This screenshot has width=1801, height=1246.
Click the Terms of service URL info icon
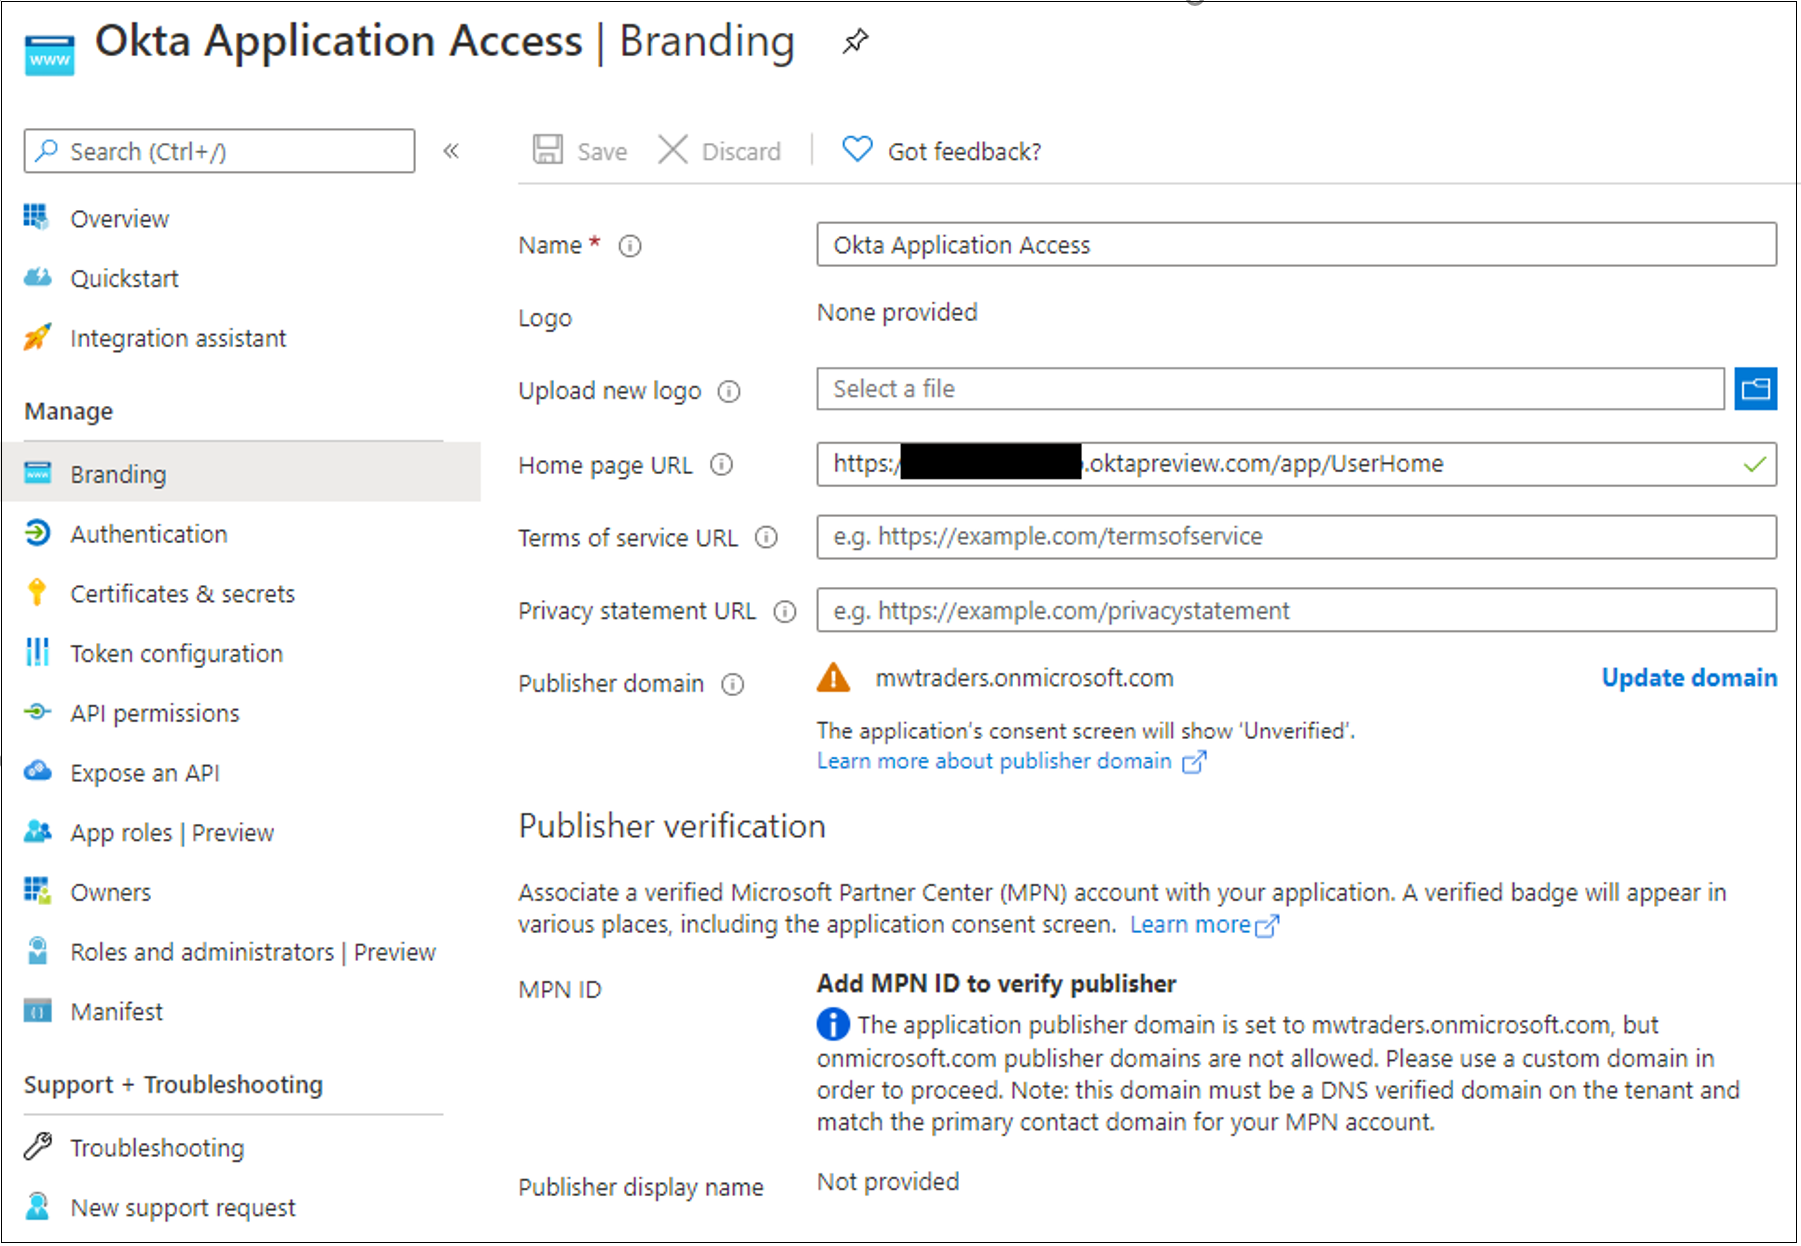tap(766, 538)
